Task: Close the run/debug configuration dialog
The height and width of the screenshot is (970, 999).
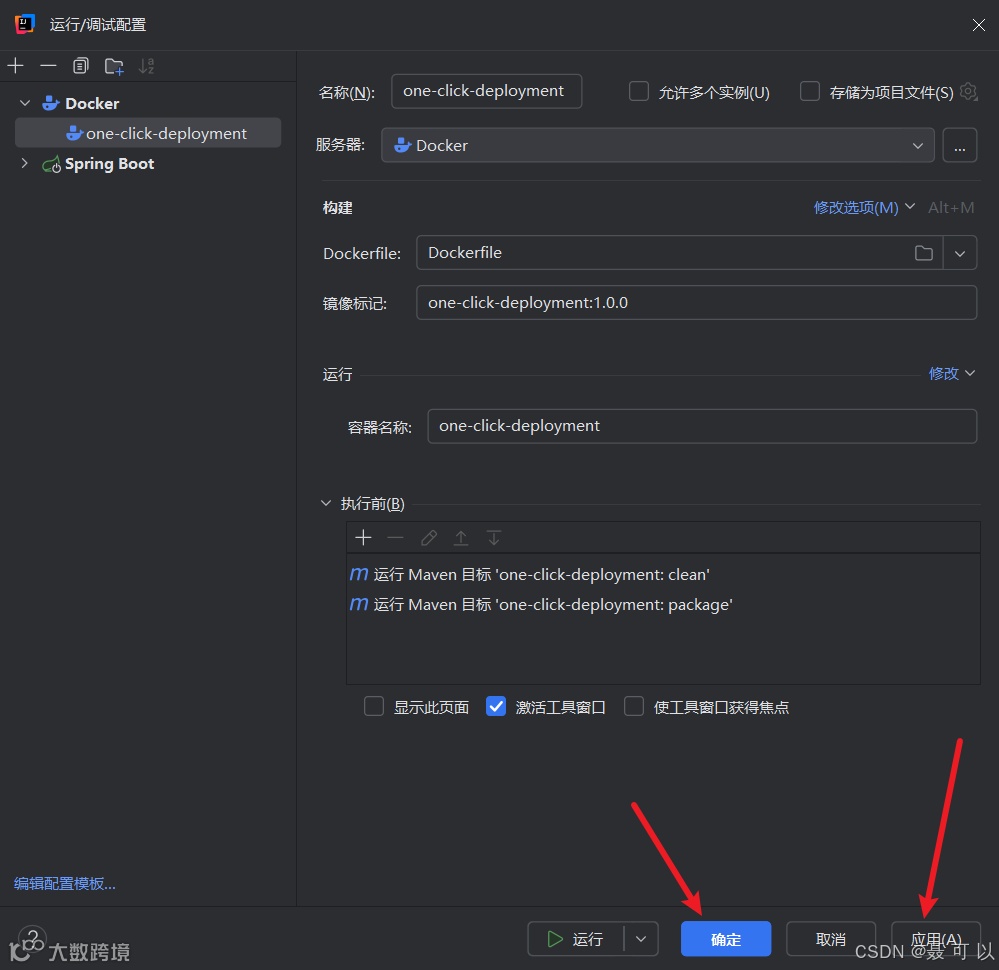Action: [979, 25]
